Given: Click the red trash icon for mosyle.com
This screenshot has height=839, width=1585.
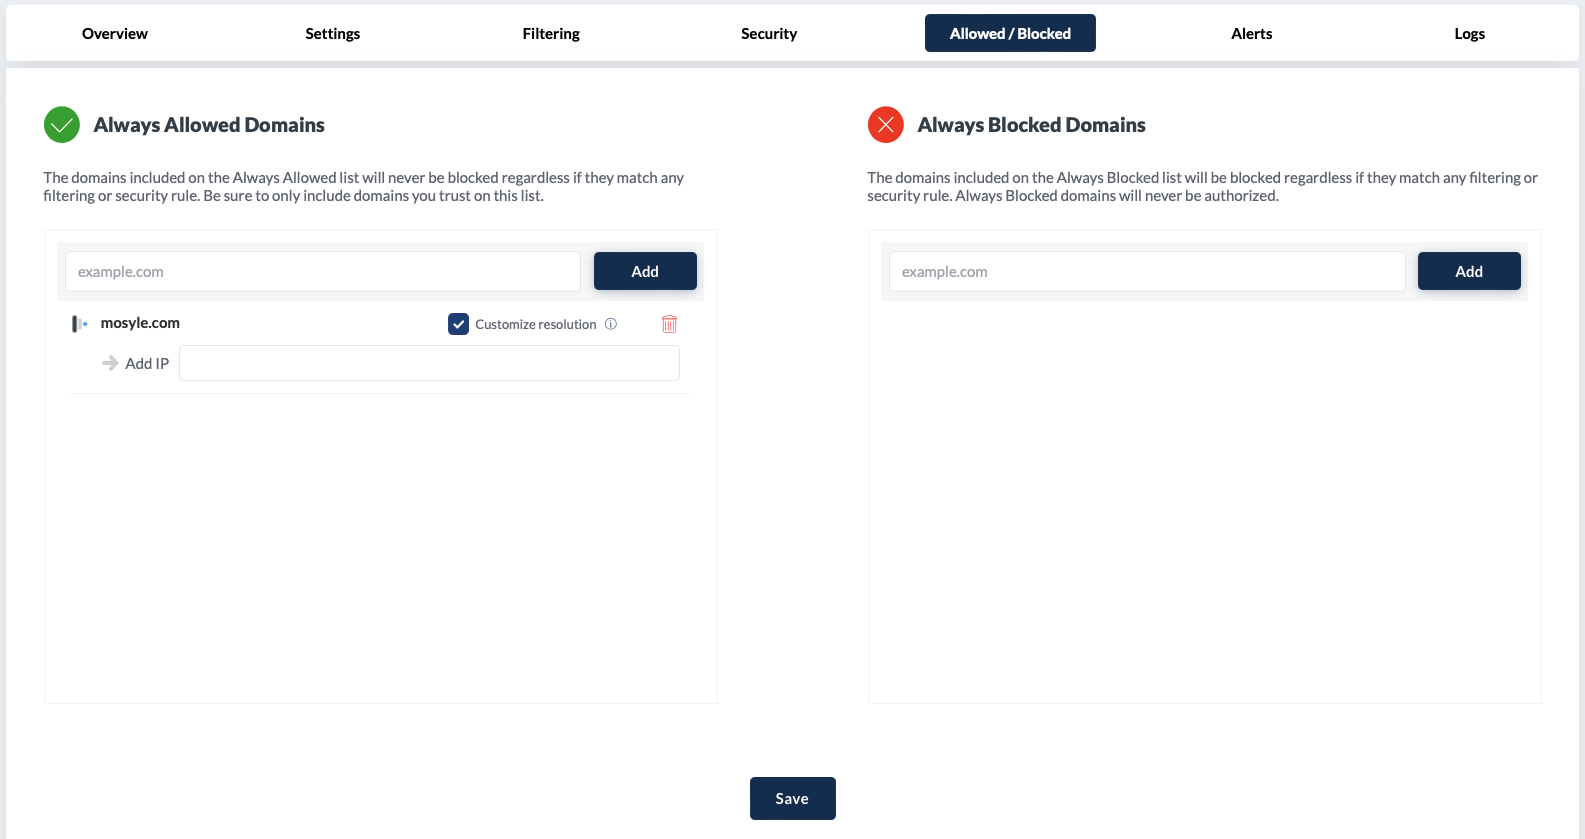Looking at the screenshot, I should (x=669, y=324).
